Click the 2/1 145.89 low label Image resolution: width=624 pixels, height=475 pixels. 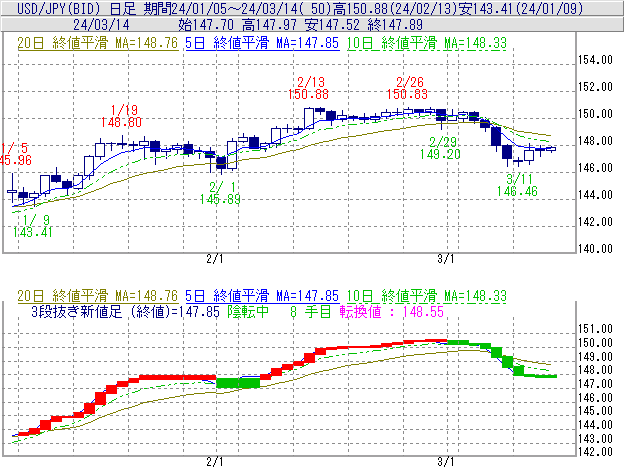coord(220,193)
